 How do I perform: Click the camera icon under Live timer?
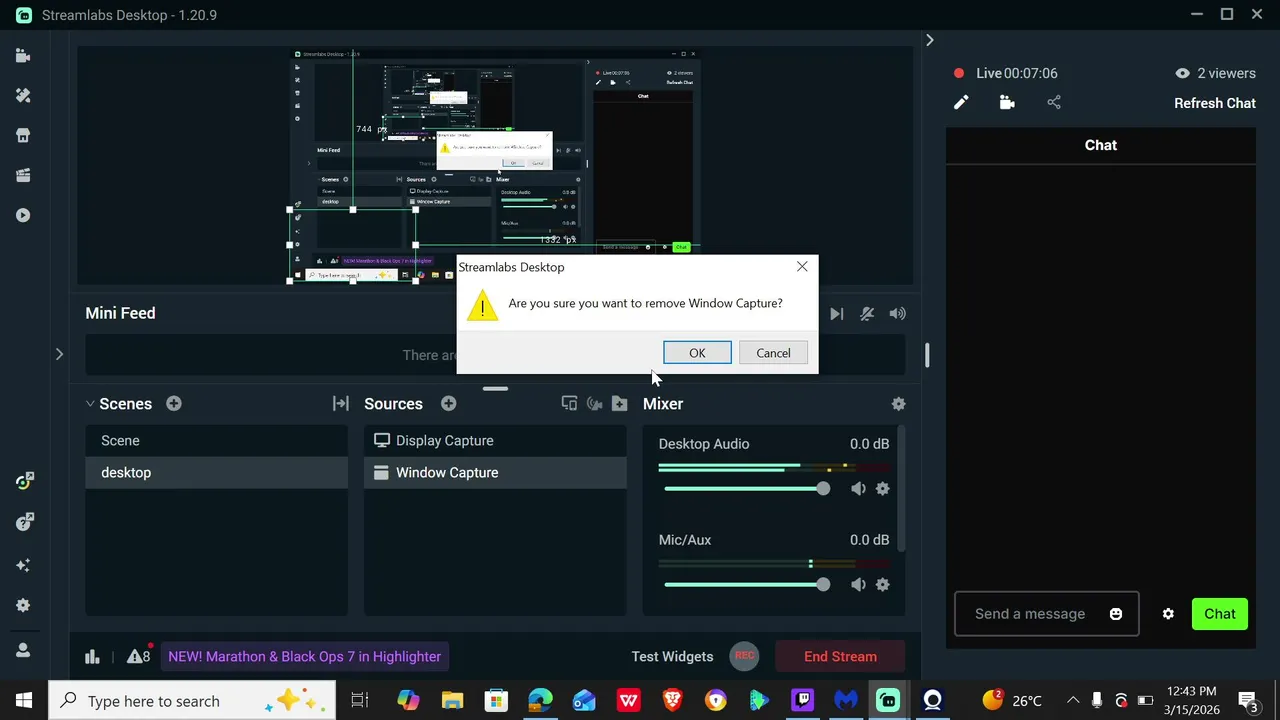[1007, 103]
